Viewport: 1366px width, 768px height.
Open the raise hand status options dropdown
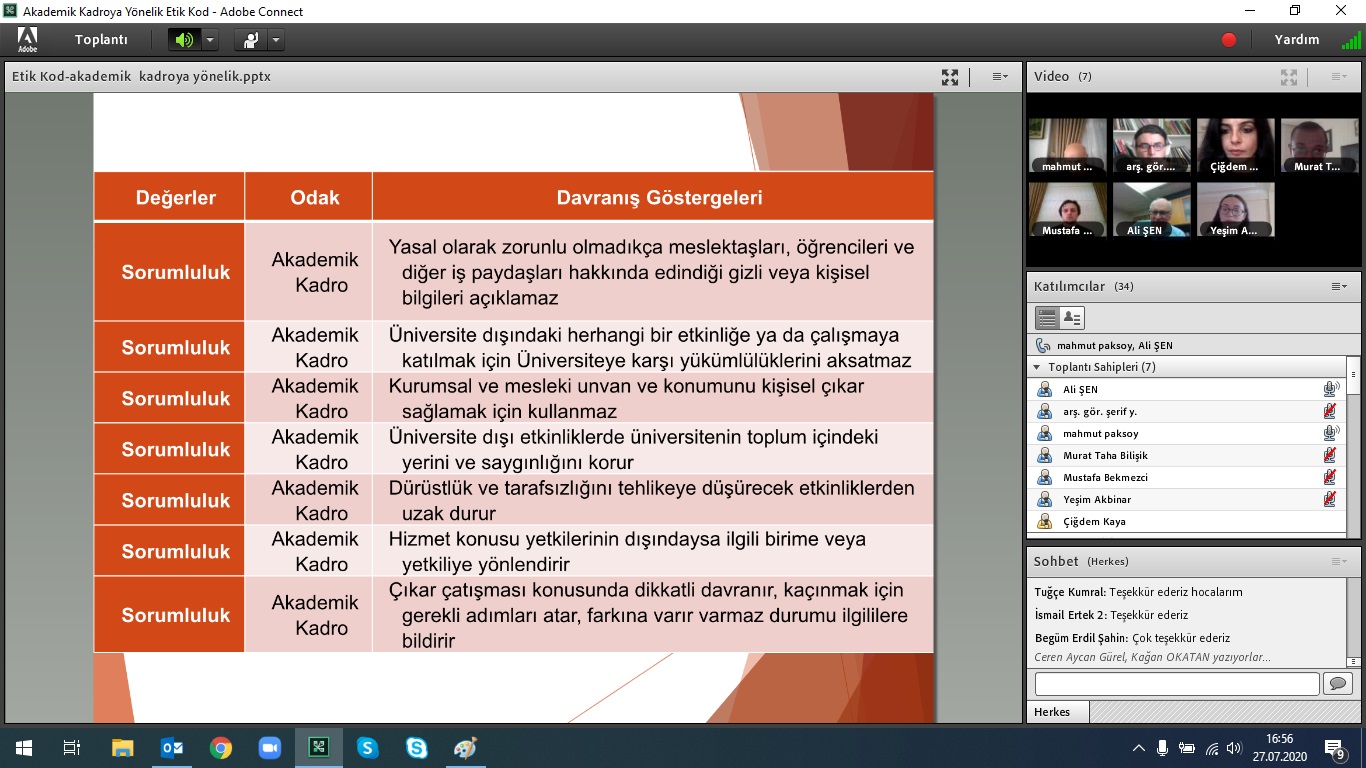[x=276, y=40]
